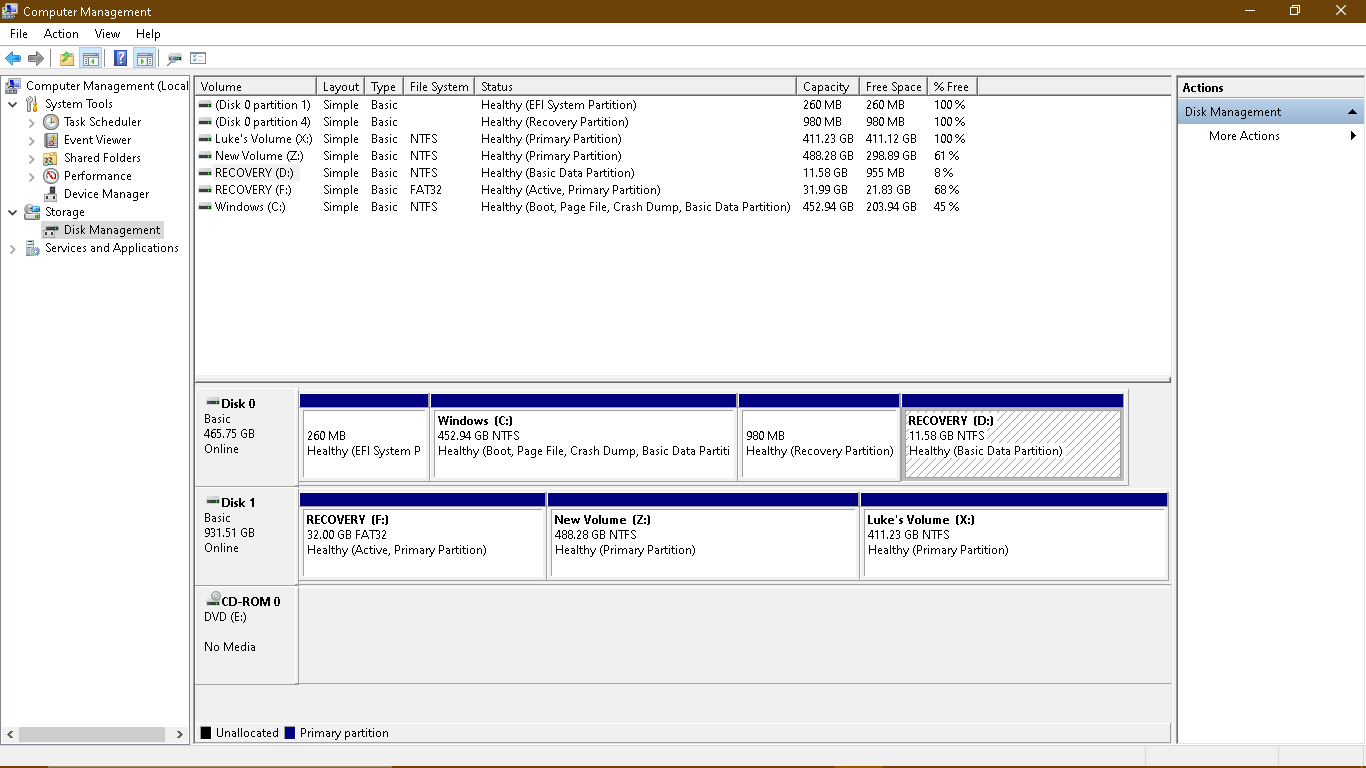This screenshot has height=768, width=1366.
Task: Click the black Unallocated legend swatch
Action: tap(206, 733)
